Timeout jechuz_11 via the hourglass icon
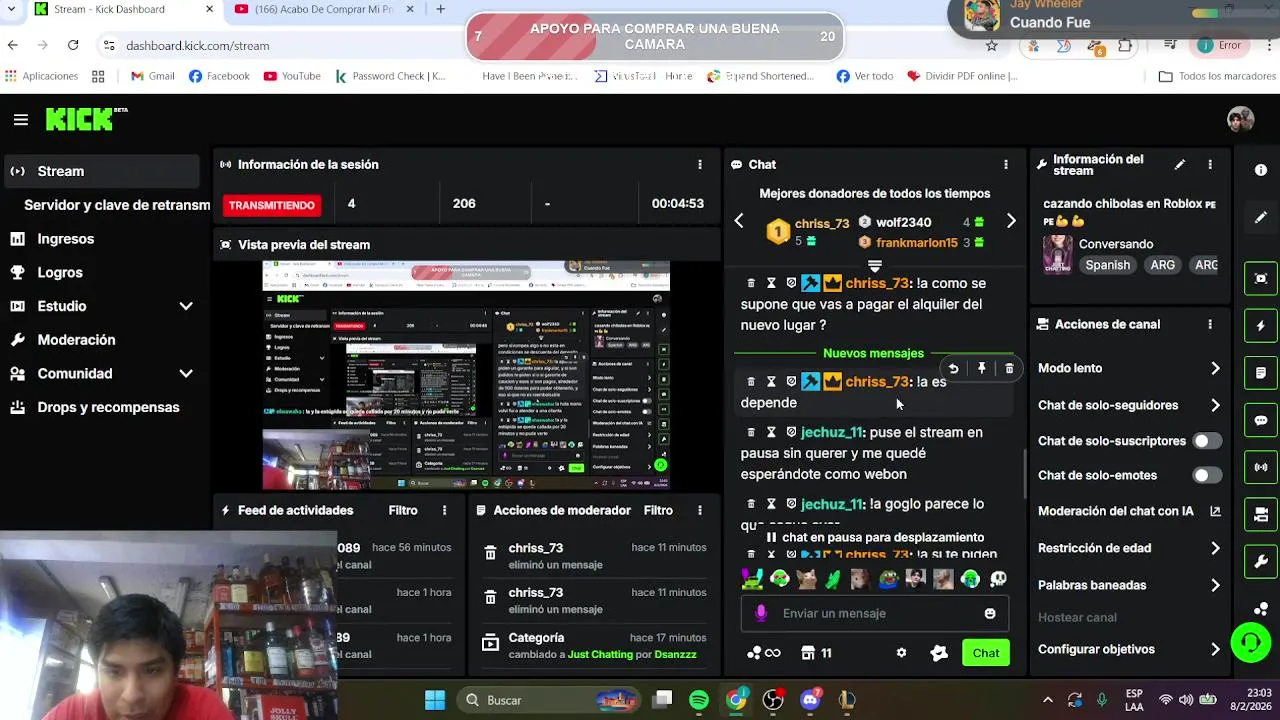 [x=771, y=432]
